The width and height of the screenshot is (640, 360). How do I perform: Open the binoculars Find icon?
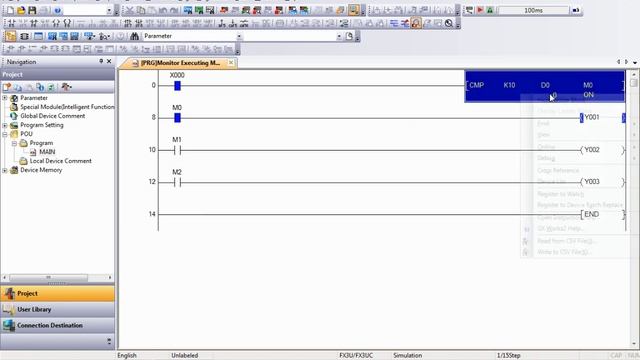(x=134, y=36)
